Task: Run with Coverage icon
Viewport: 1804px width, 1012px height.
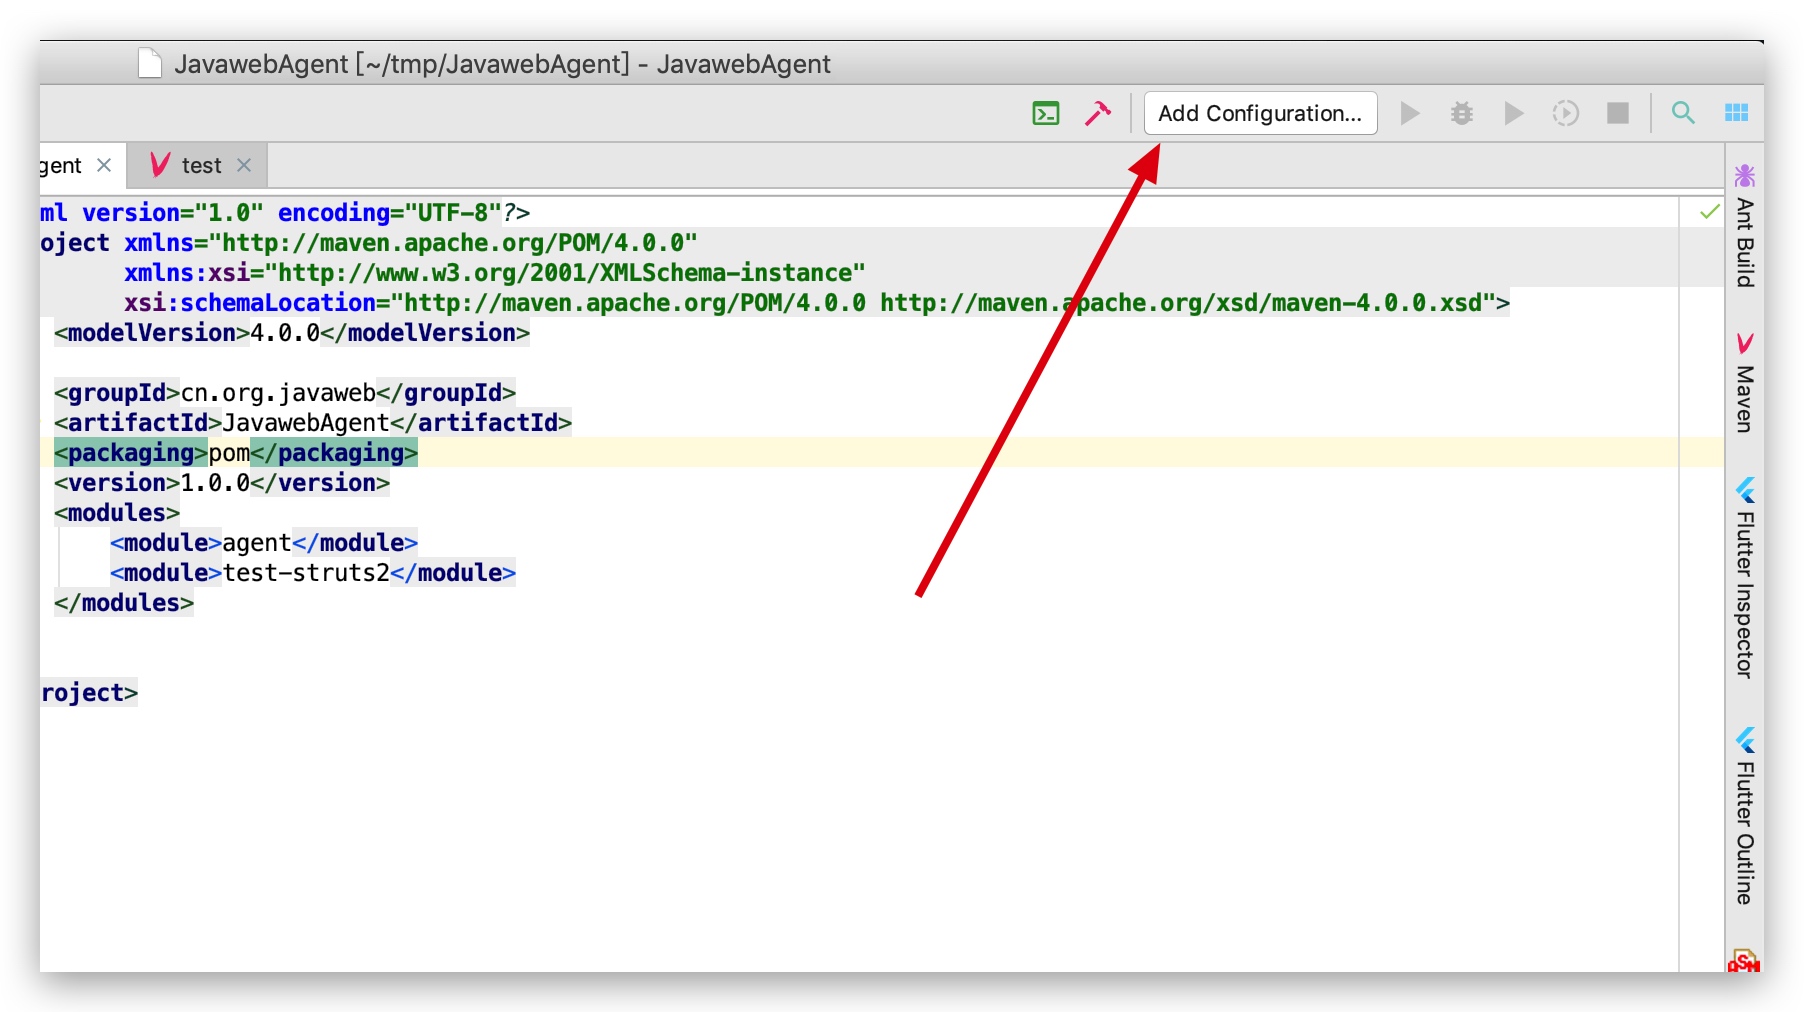Action: (x=1514, y=114)
